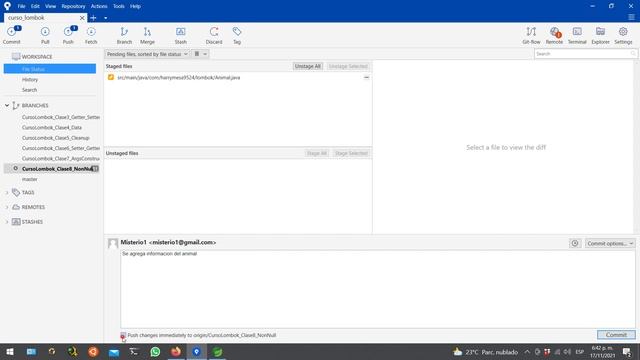Viewport: 640px width, 360px height.
Task: Open the Repository menu
Action: (x=73, y=6)
